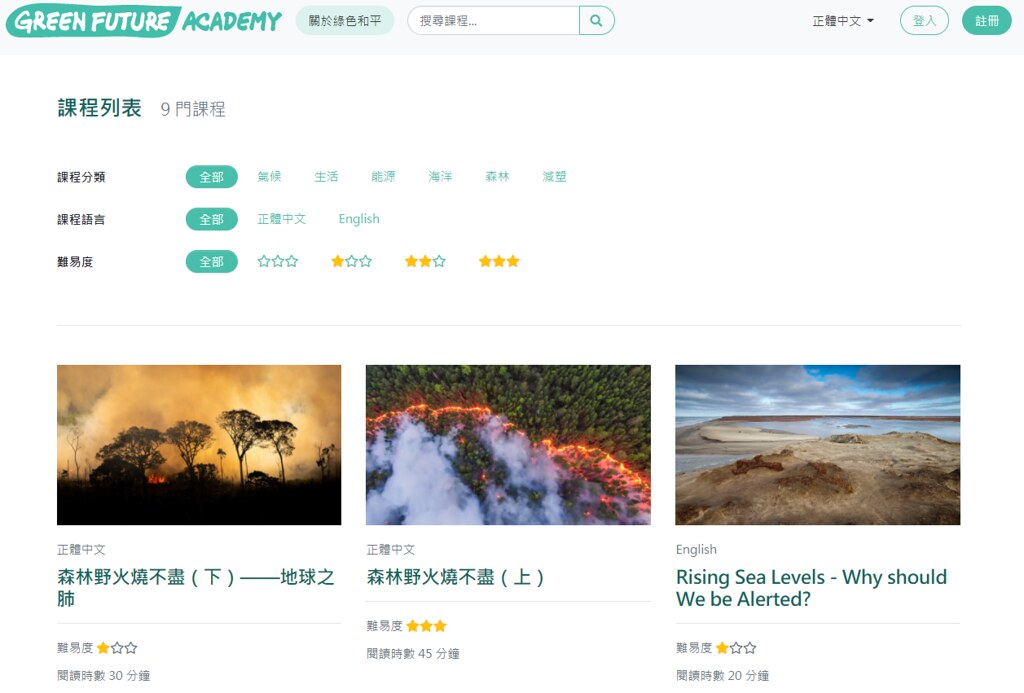
Task: Select the 生活 category filter
Action: coord(326,177)
